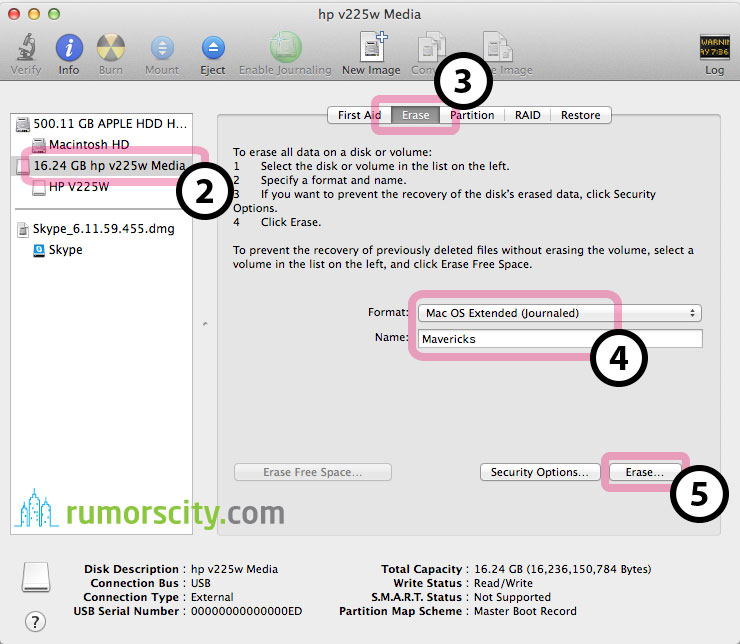Switch to the Restore tab
This screenshot has height=644, width=740.
(580, 115)
